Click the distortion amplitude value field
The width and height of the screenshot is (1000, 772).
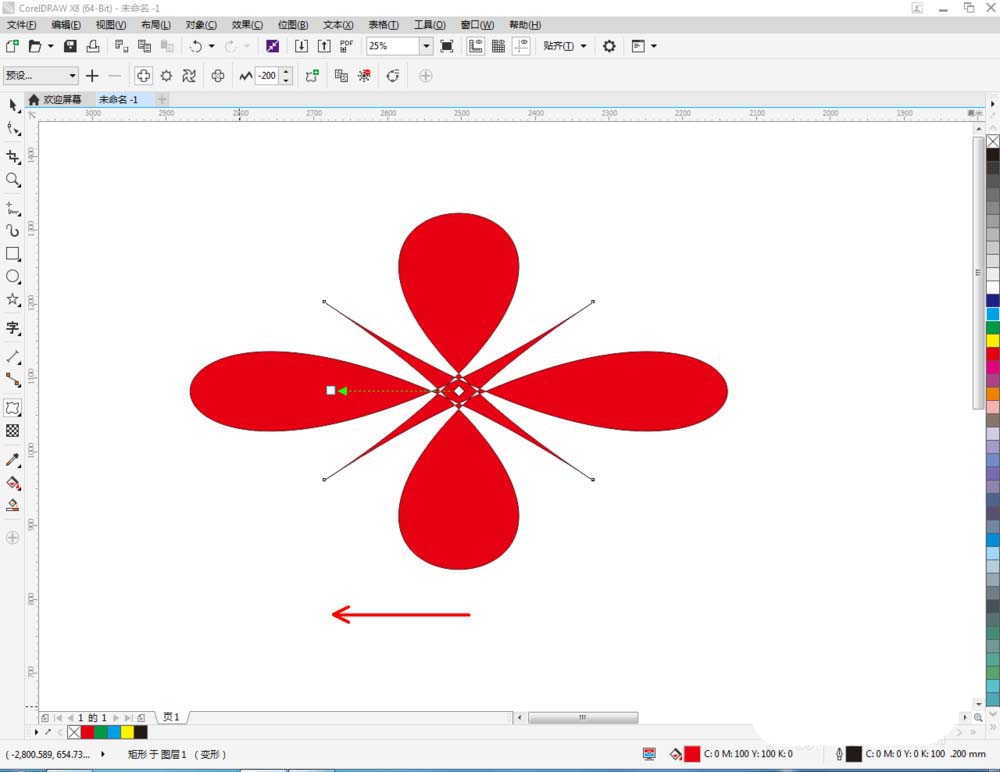tap(266, 76)
